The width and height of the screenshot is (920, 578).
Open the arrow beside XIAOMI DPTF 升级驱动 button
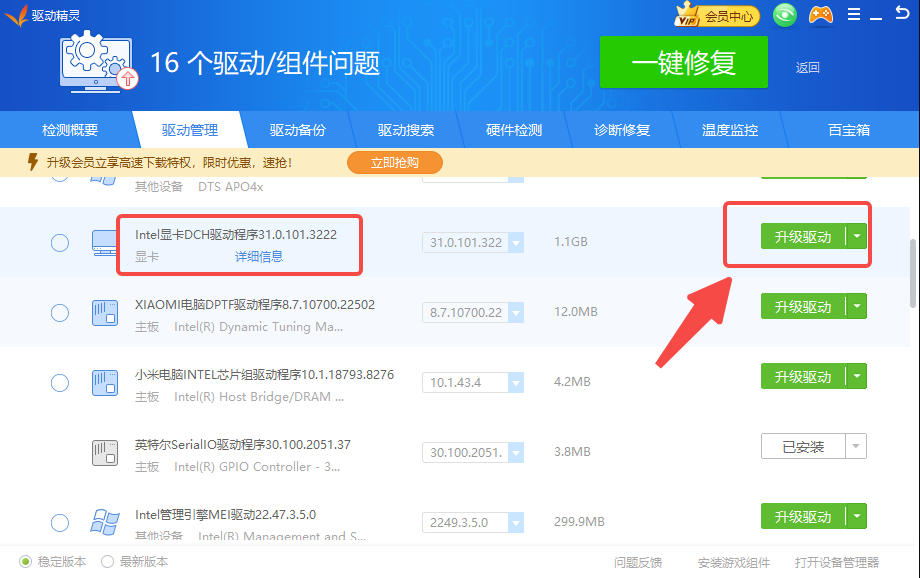(x=857, y=307)
